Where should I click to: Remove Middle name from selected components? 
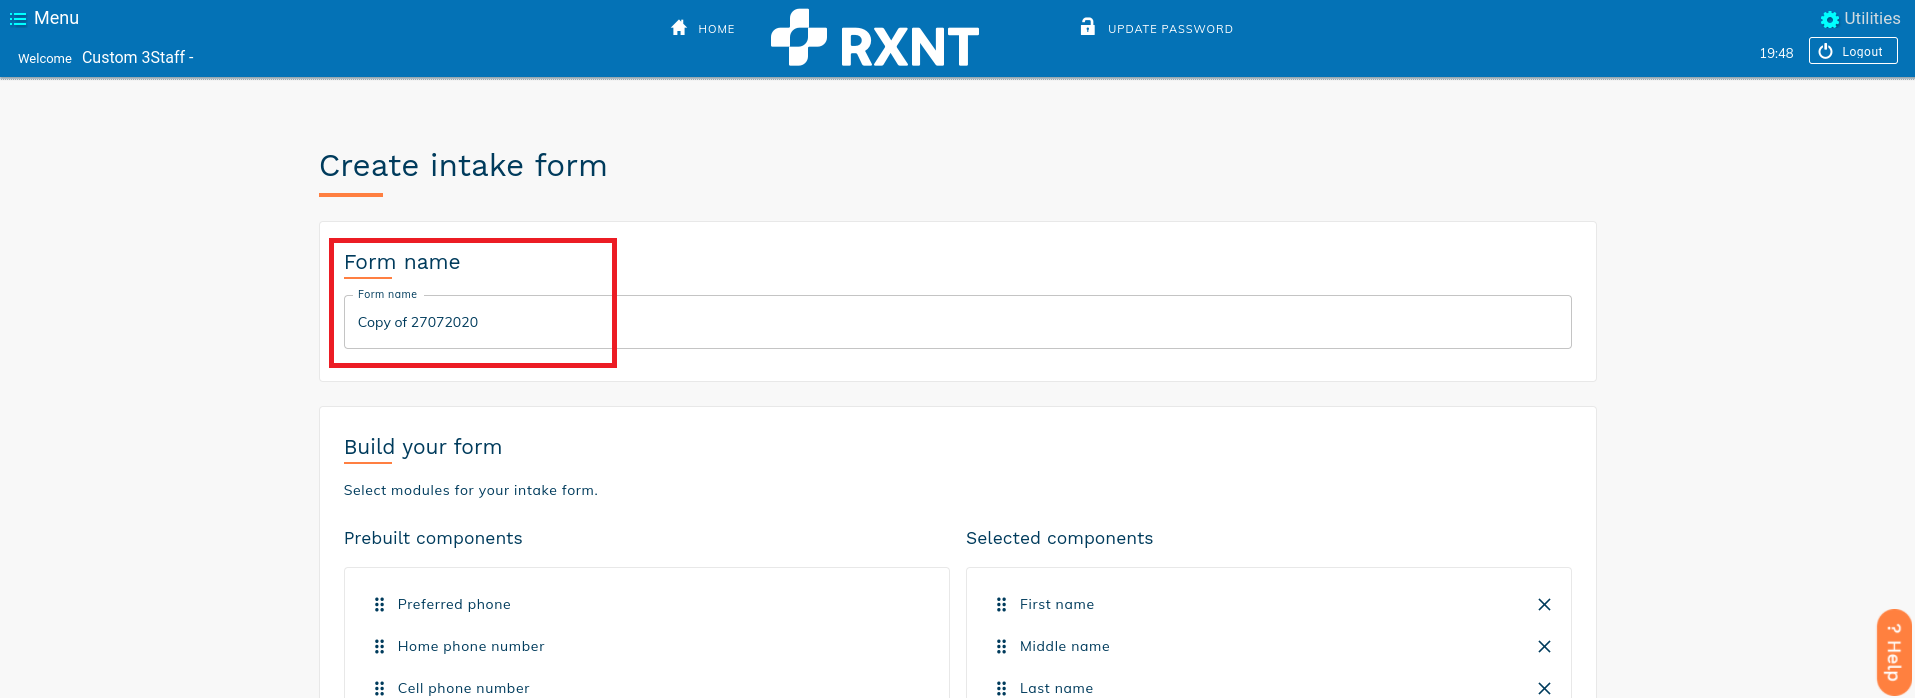click(1544, 646)
